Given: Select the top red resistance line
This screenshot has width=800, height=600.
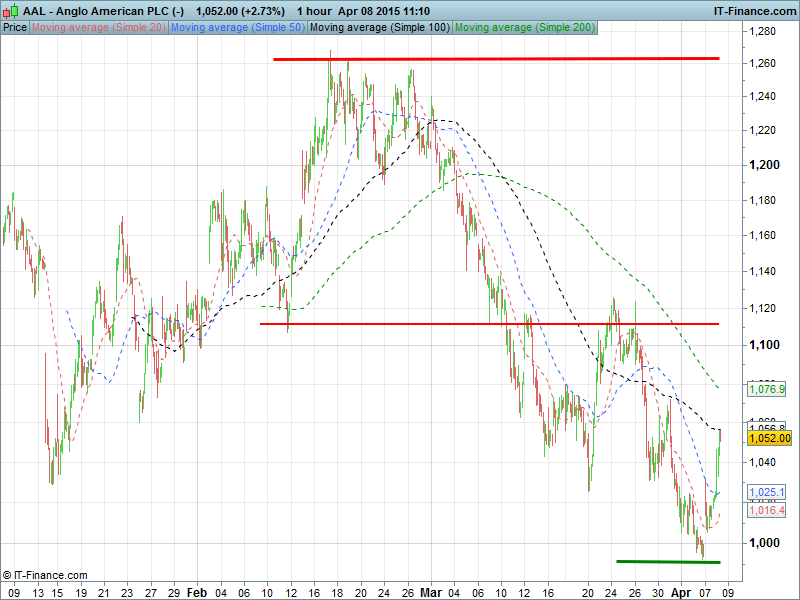Looking at the screenshot, I should [x=496, y=59].
